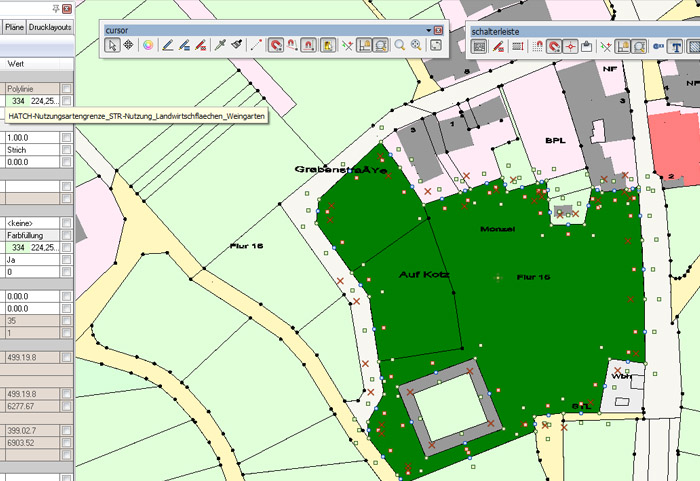
Task: Tick the checkbox beside the Strich row
Action: tap(66, 150)
